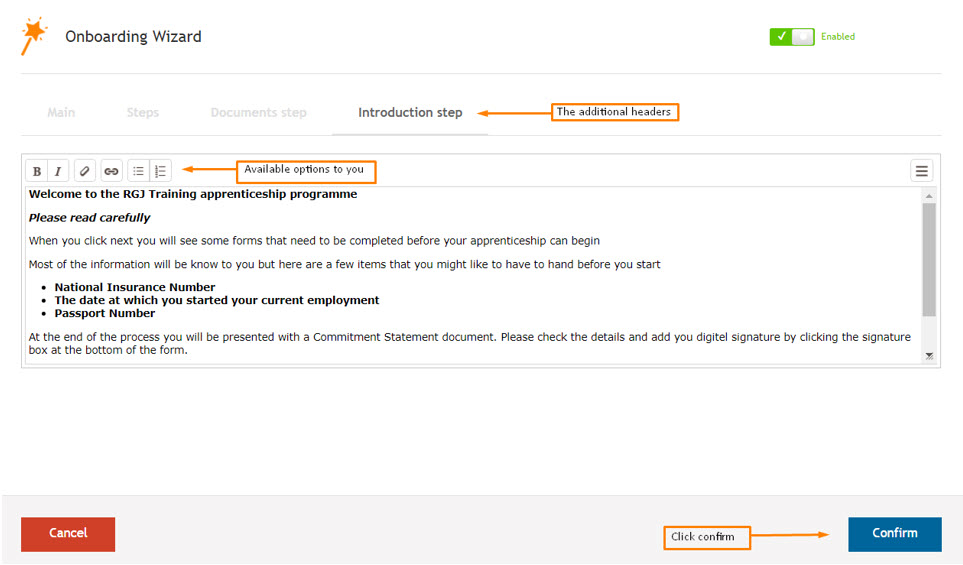Select the Documents step tab
The image size is (963, 565).
coord(259,112)
